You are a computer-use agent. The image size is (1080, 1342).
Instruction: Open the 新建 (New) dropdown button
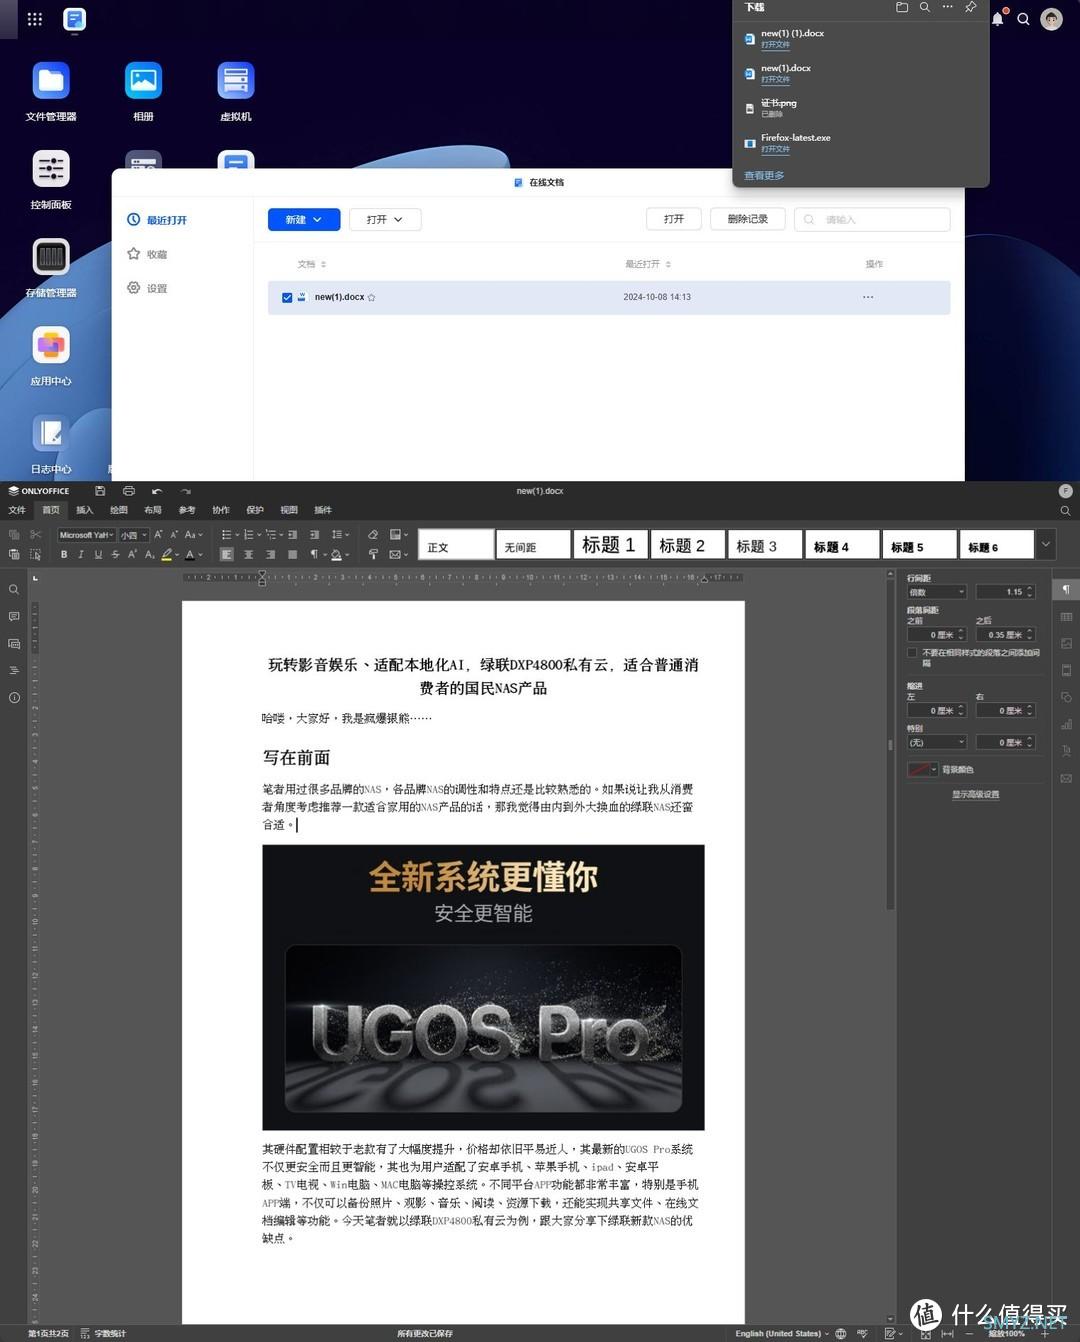(304, 219)
